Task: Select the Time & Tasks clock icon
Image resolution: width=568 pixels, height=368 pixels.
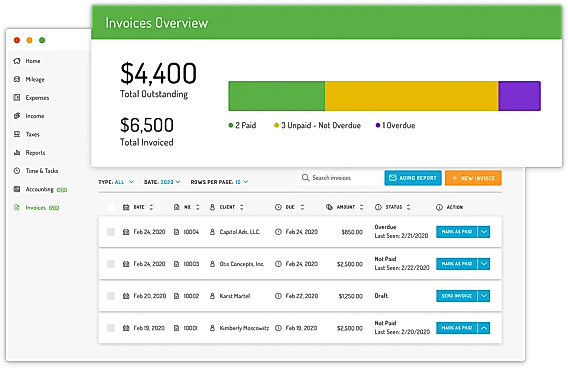Action: (17, 171)
